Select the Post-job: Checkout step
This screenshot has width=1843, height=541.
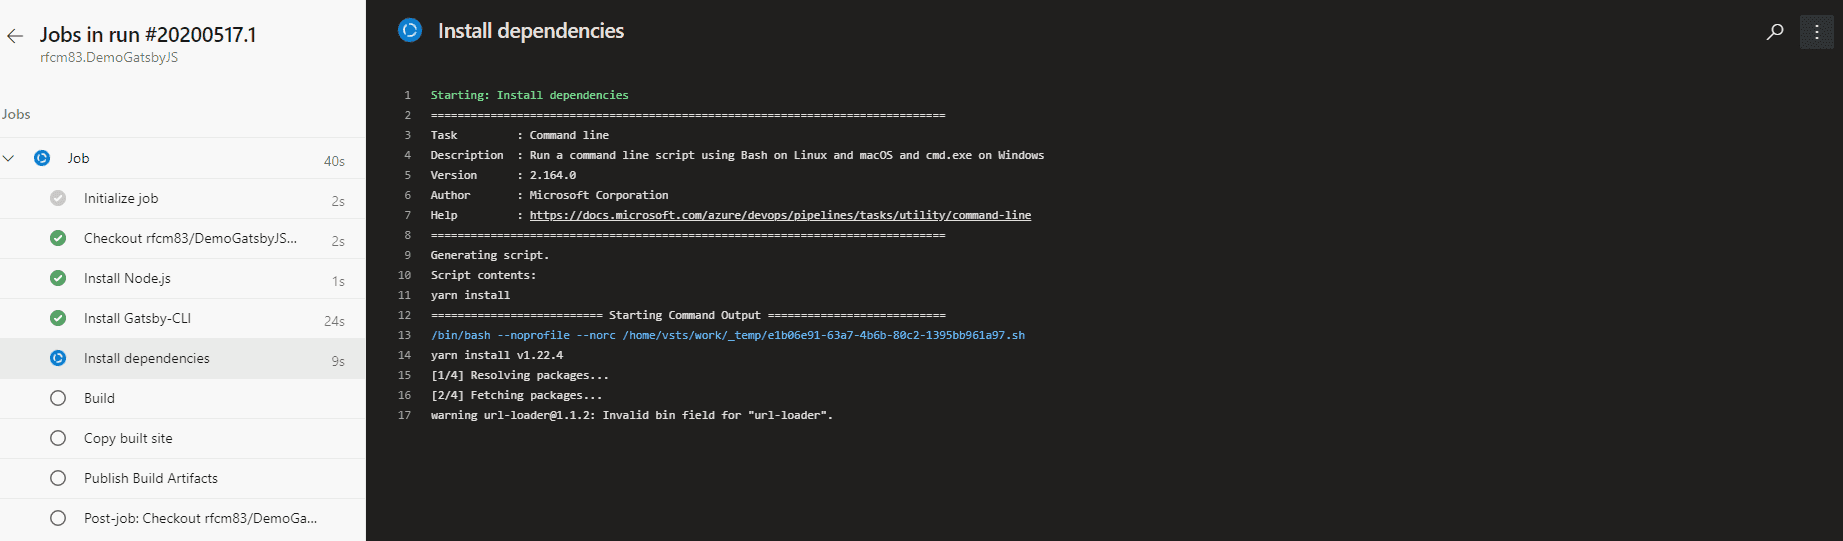182,518
